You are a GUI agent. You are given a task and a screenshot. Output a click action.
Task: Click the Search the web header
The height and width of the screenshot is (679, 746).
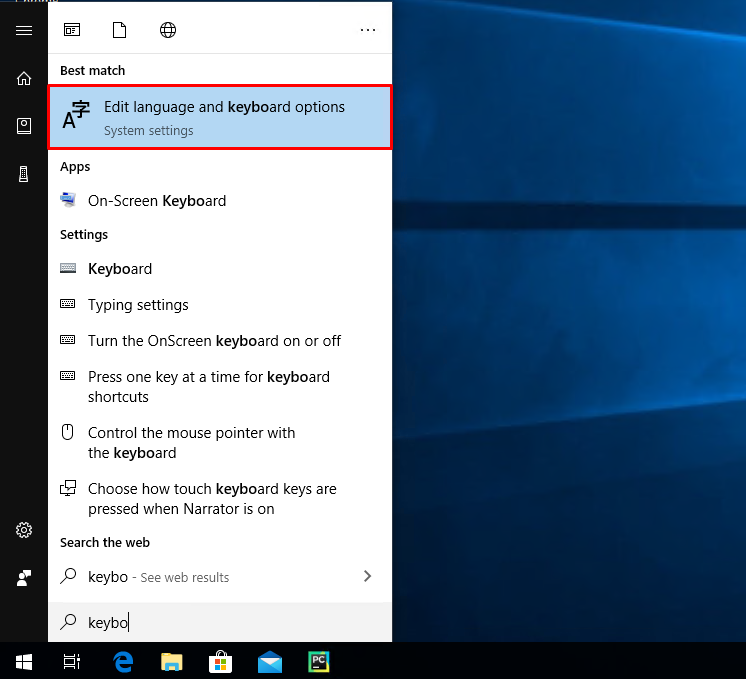105,542
